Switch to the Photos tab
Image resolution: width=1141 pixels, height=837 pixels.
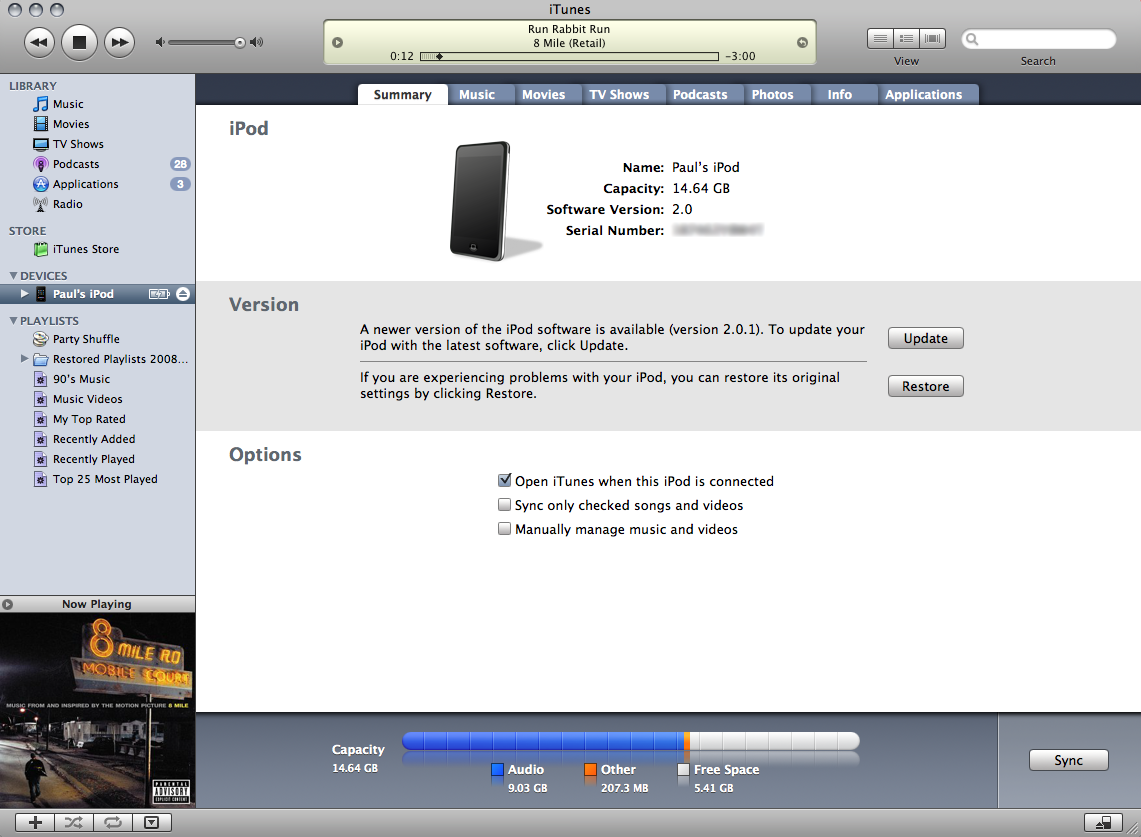[x=772, y=95]
